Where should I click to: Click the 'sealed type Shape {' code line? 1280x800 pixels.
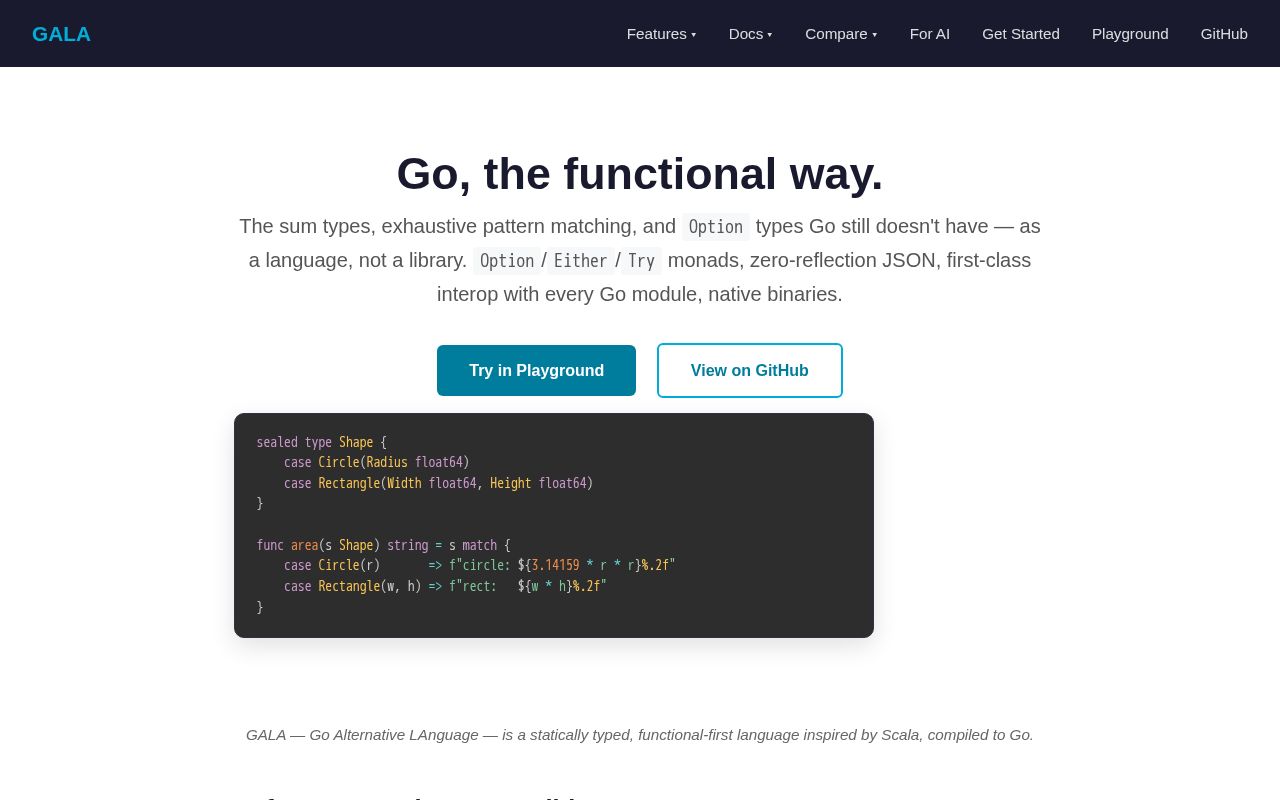(322, 442)
